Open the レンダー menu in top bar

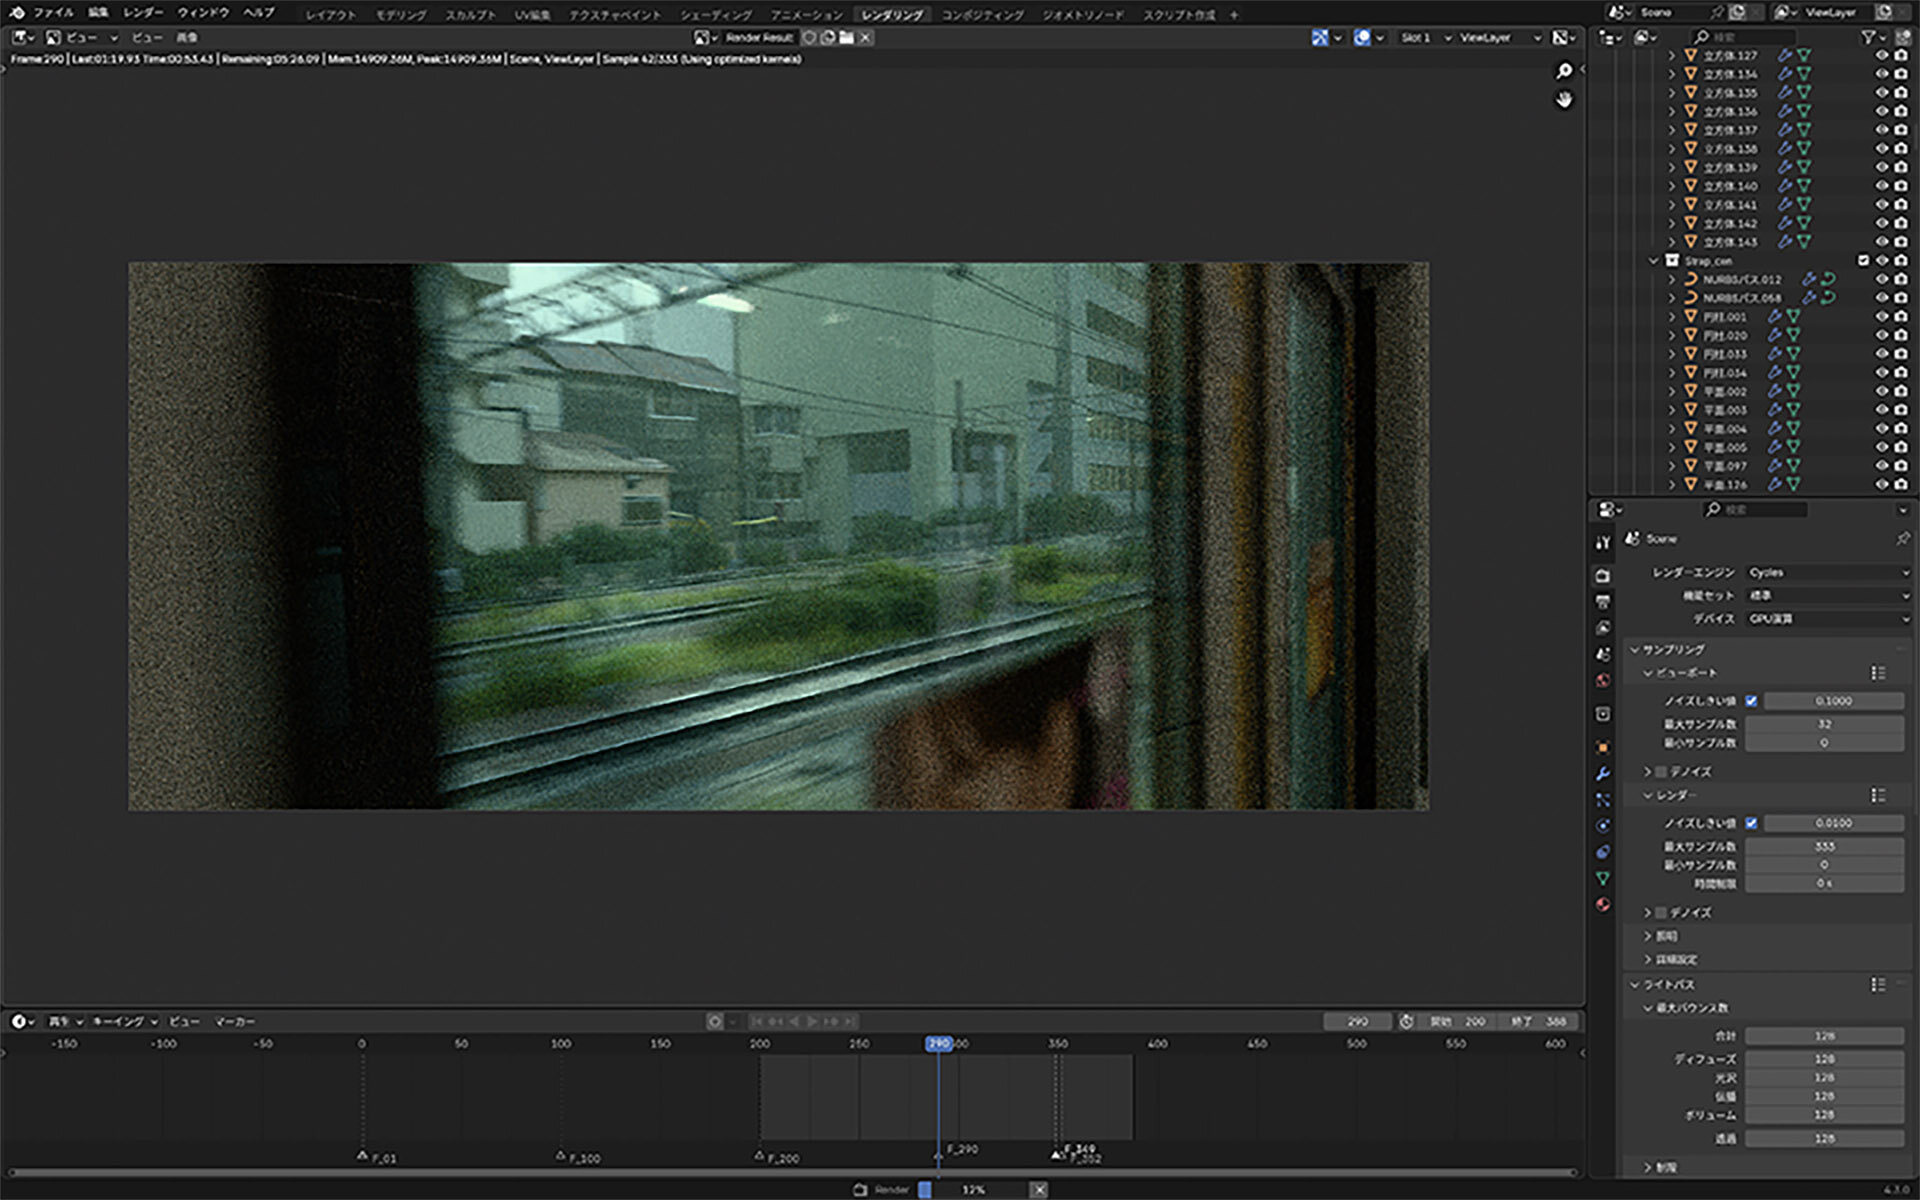pyautogui.click(x=142, y=13)
